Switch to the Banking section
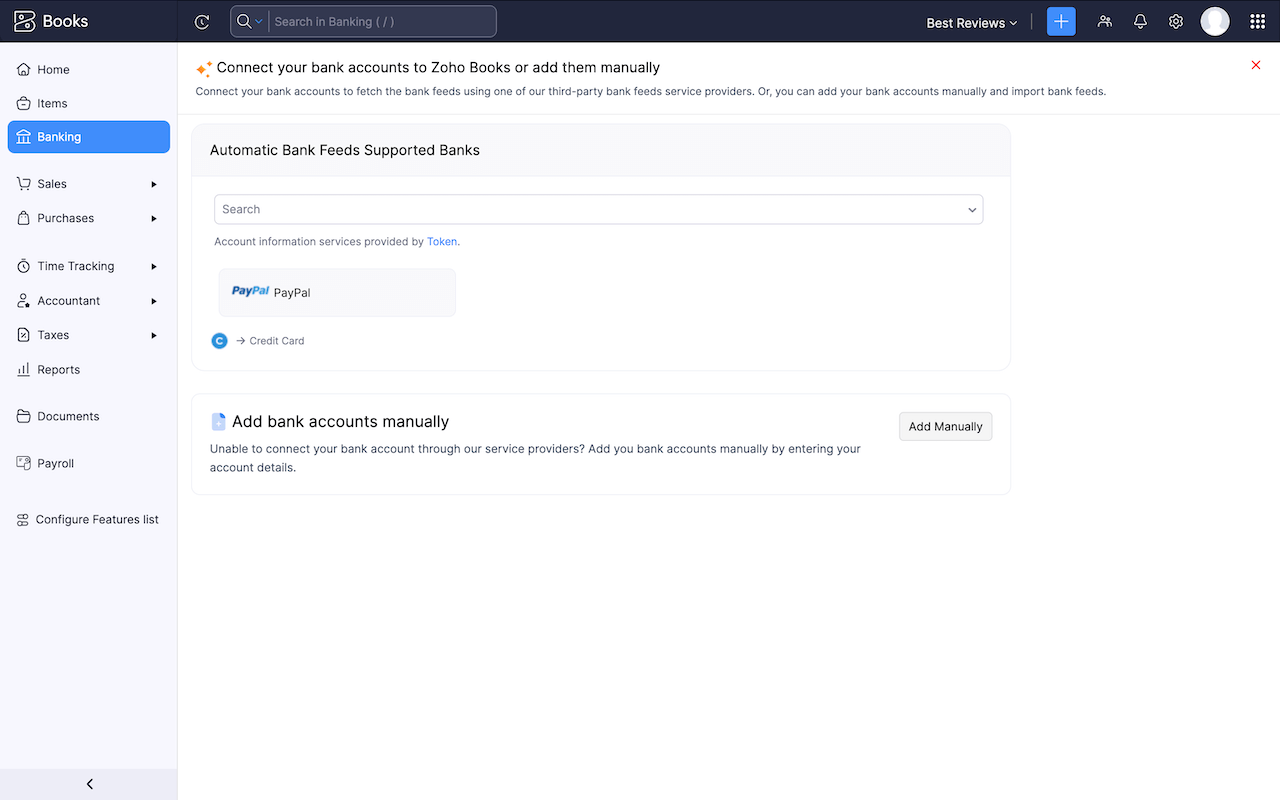 (x=59, y=137)
